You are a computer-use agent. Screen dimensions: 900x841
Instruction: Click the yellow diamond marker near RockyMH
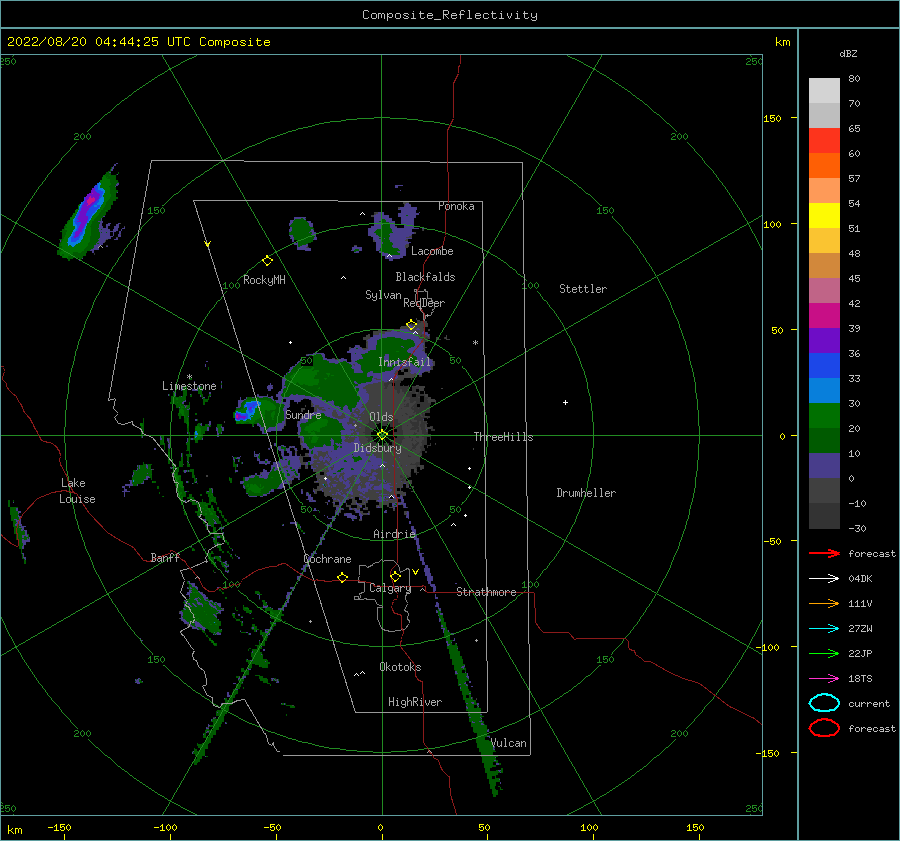tap(267, 261)
